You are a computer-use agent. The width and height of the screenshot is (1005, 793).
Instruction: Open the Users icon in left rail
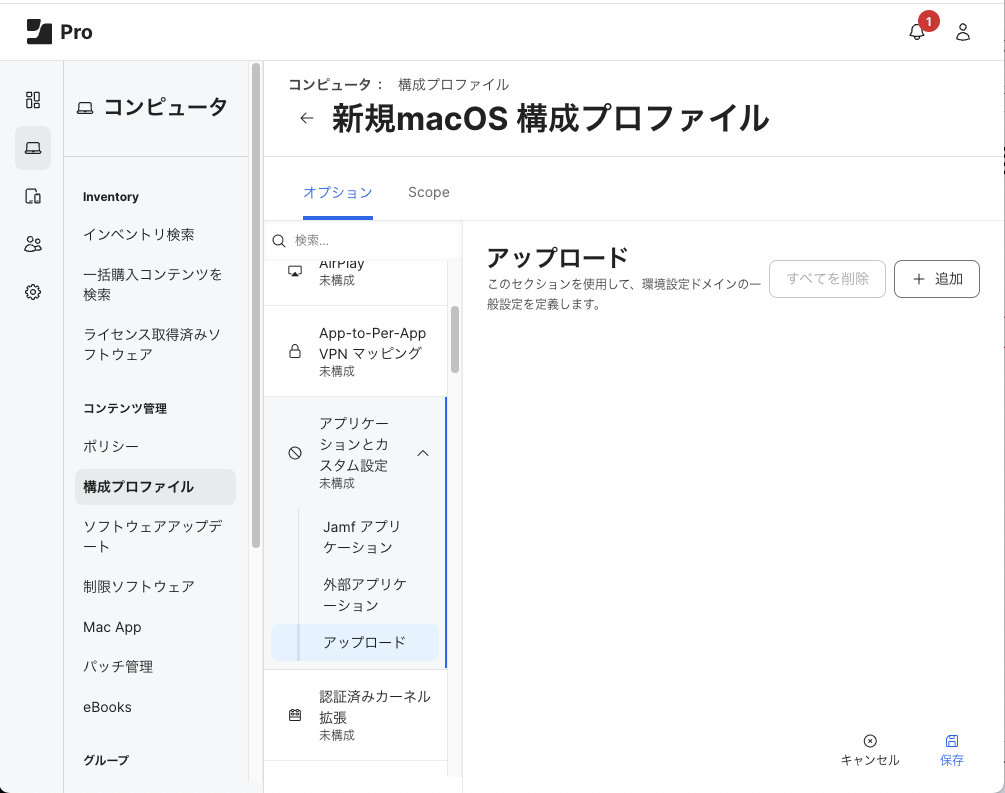point(33,244)
